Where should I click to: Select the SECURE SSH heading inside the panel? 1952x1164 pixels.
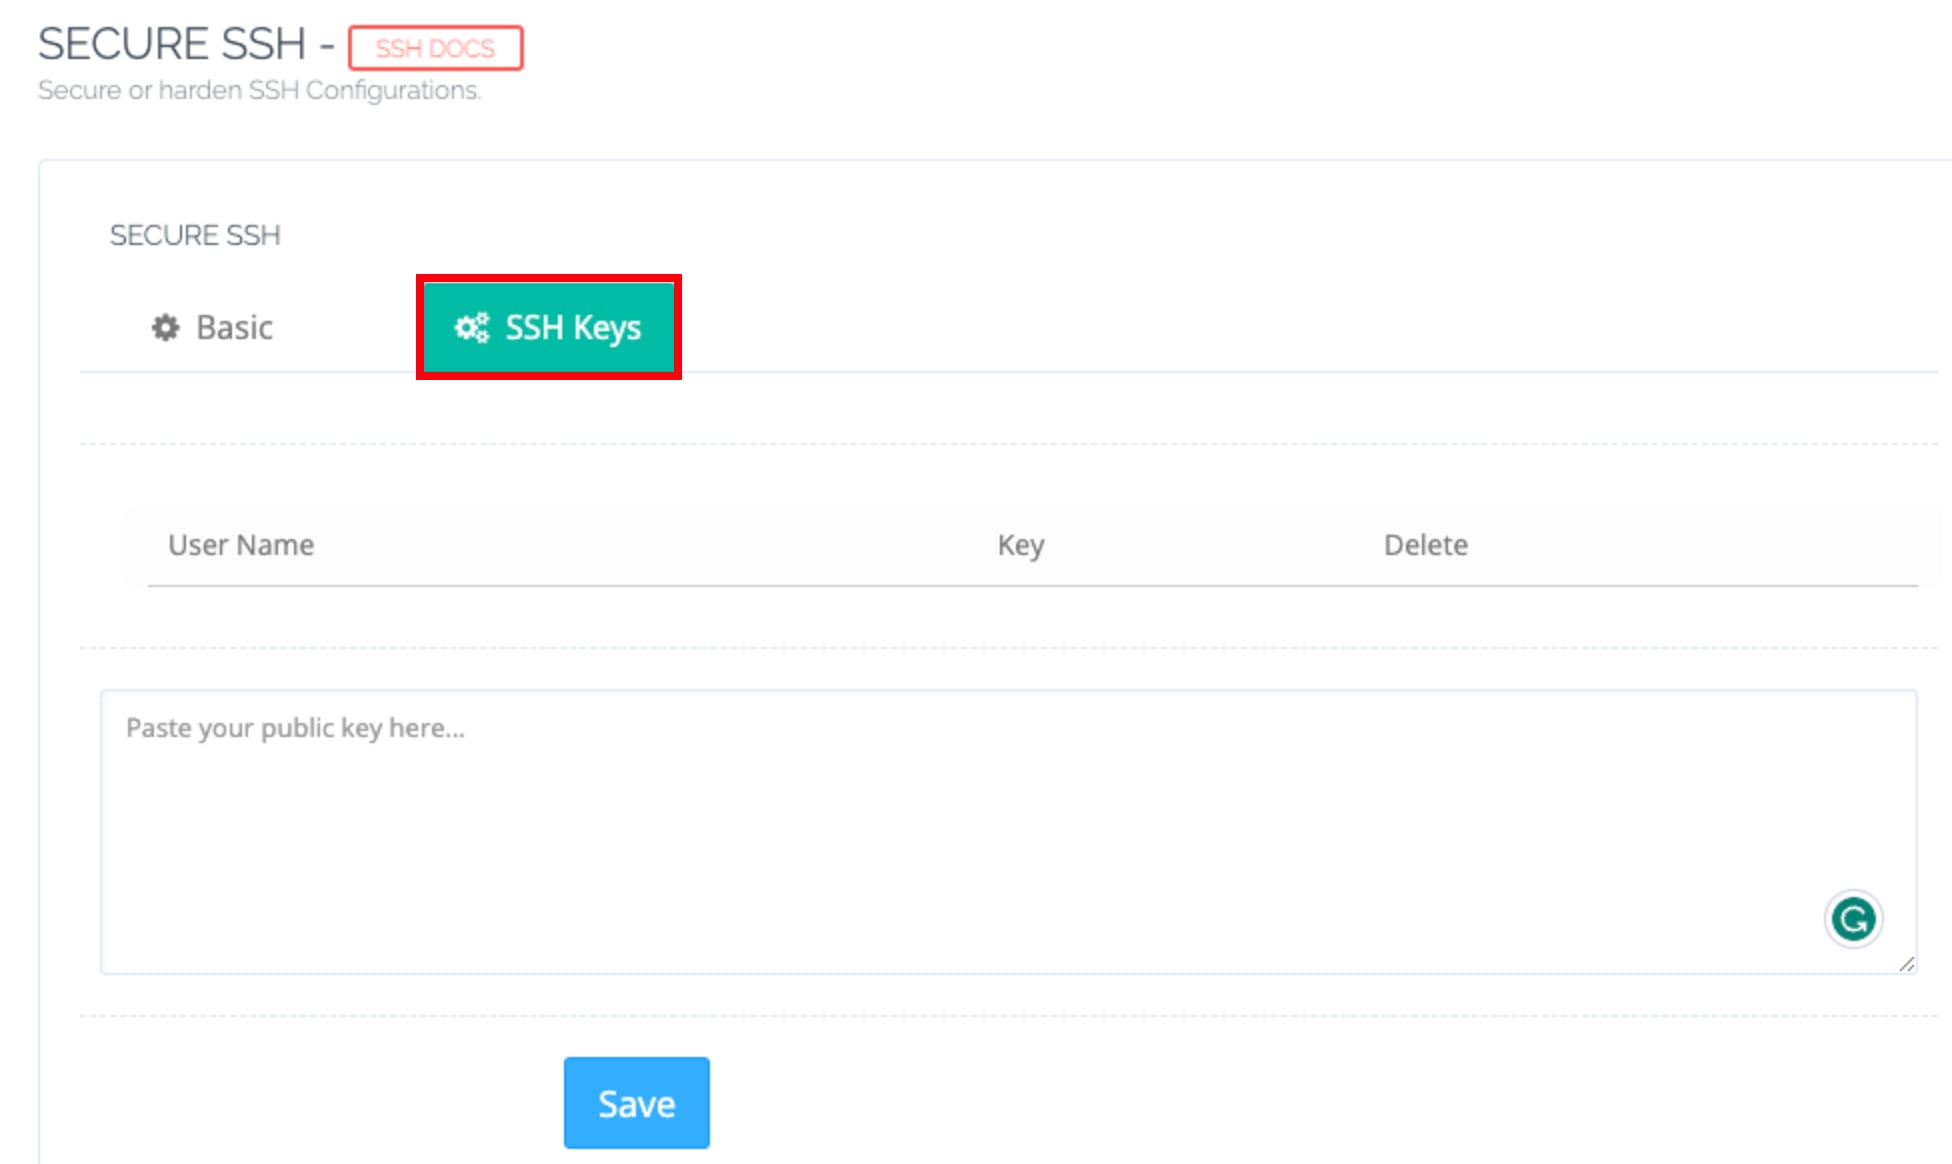coord(196,235)
